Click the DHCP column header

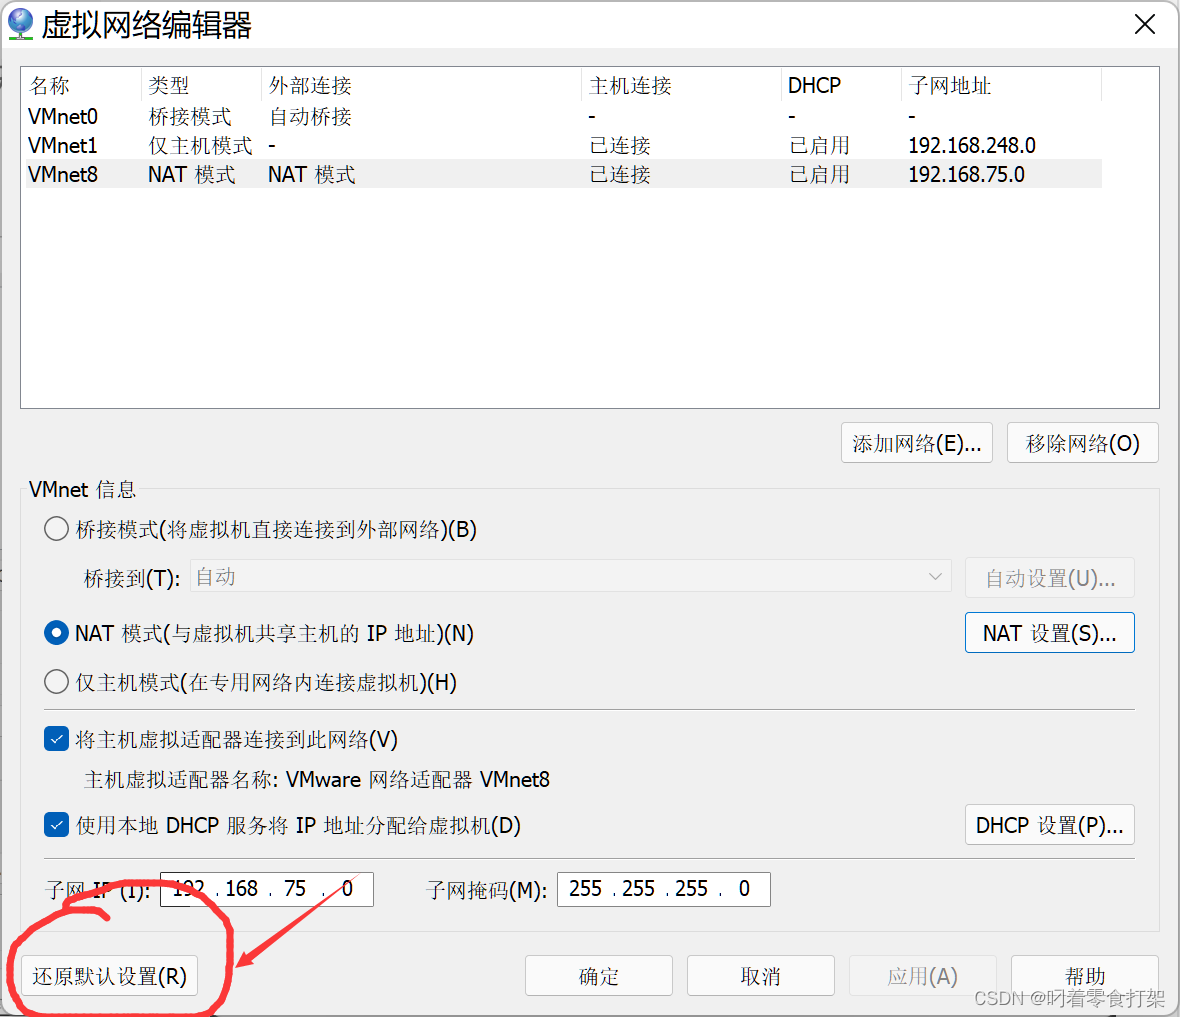[841, 85]
